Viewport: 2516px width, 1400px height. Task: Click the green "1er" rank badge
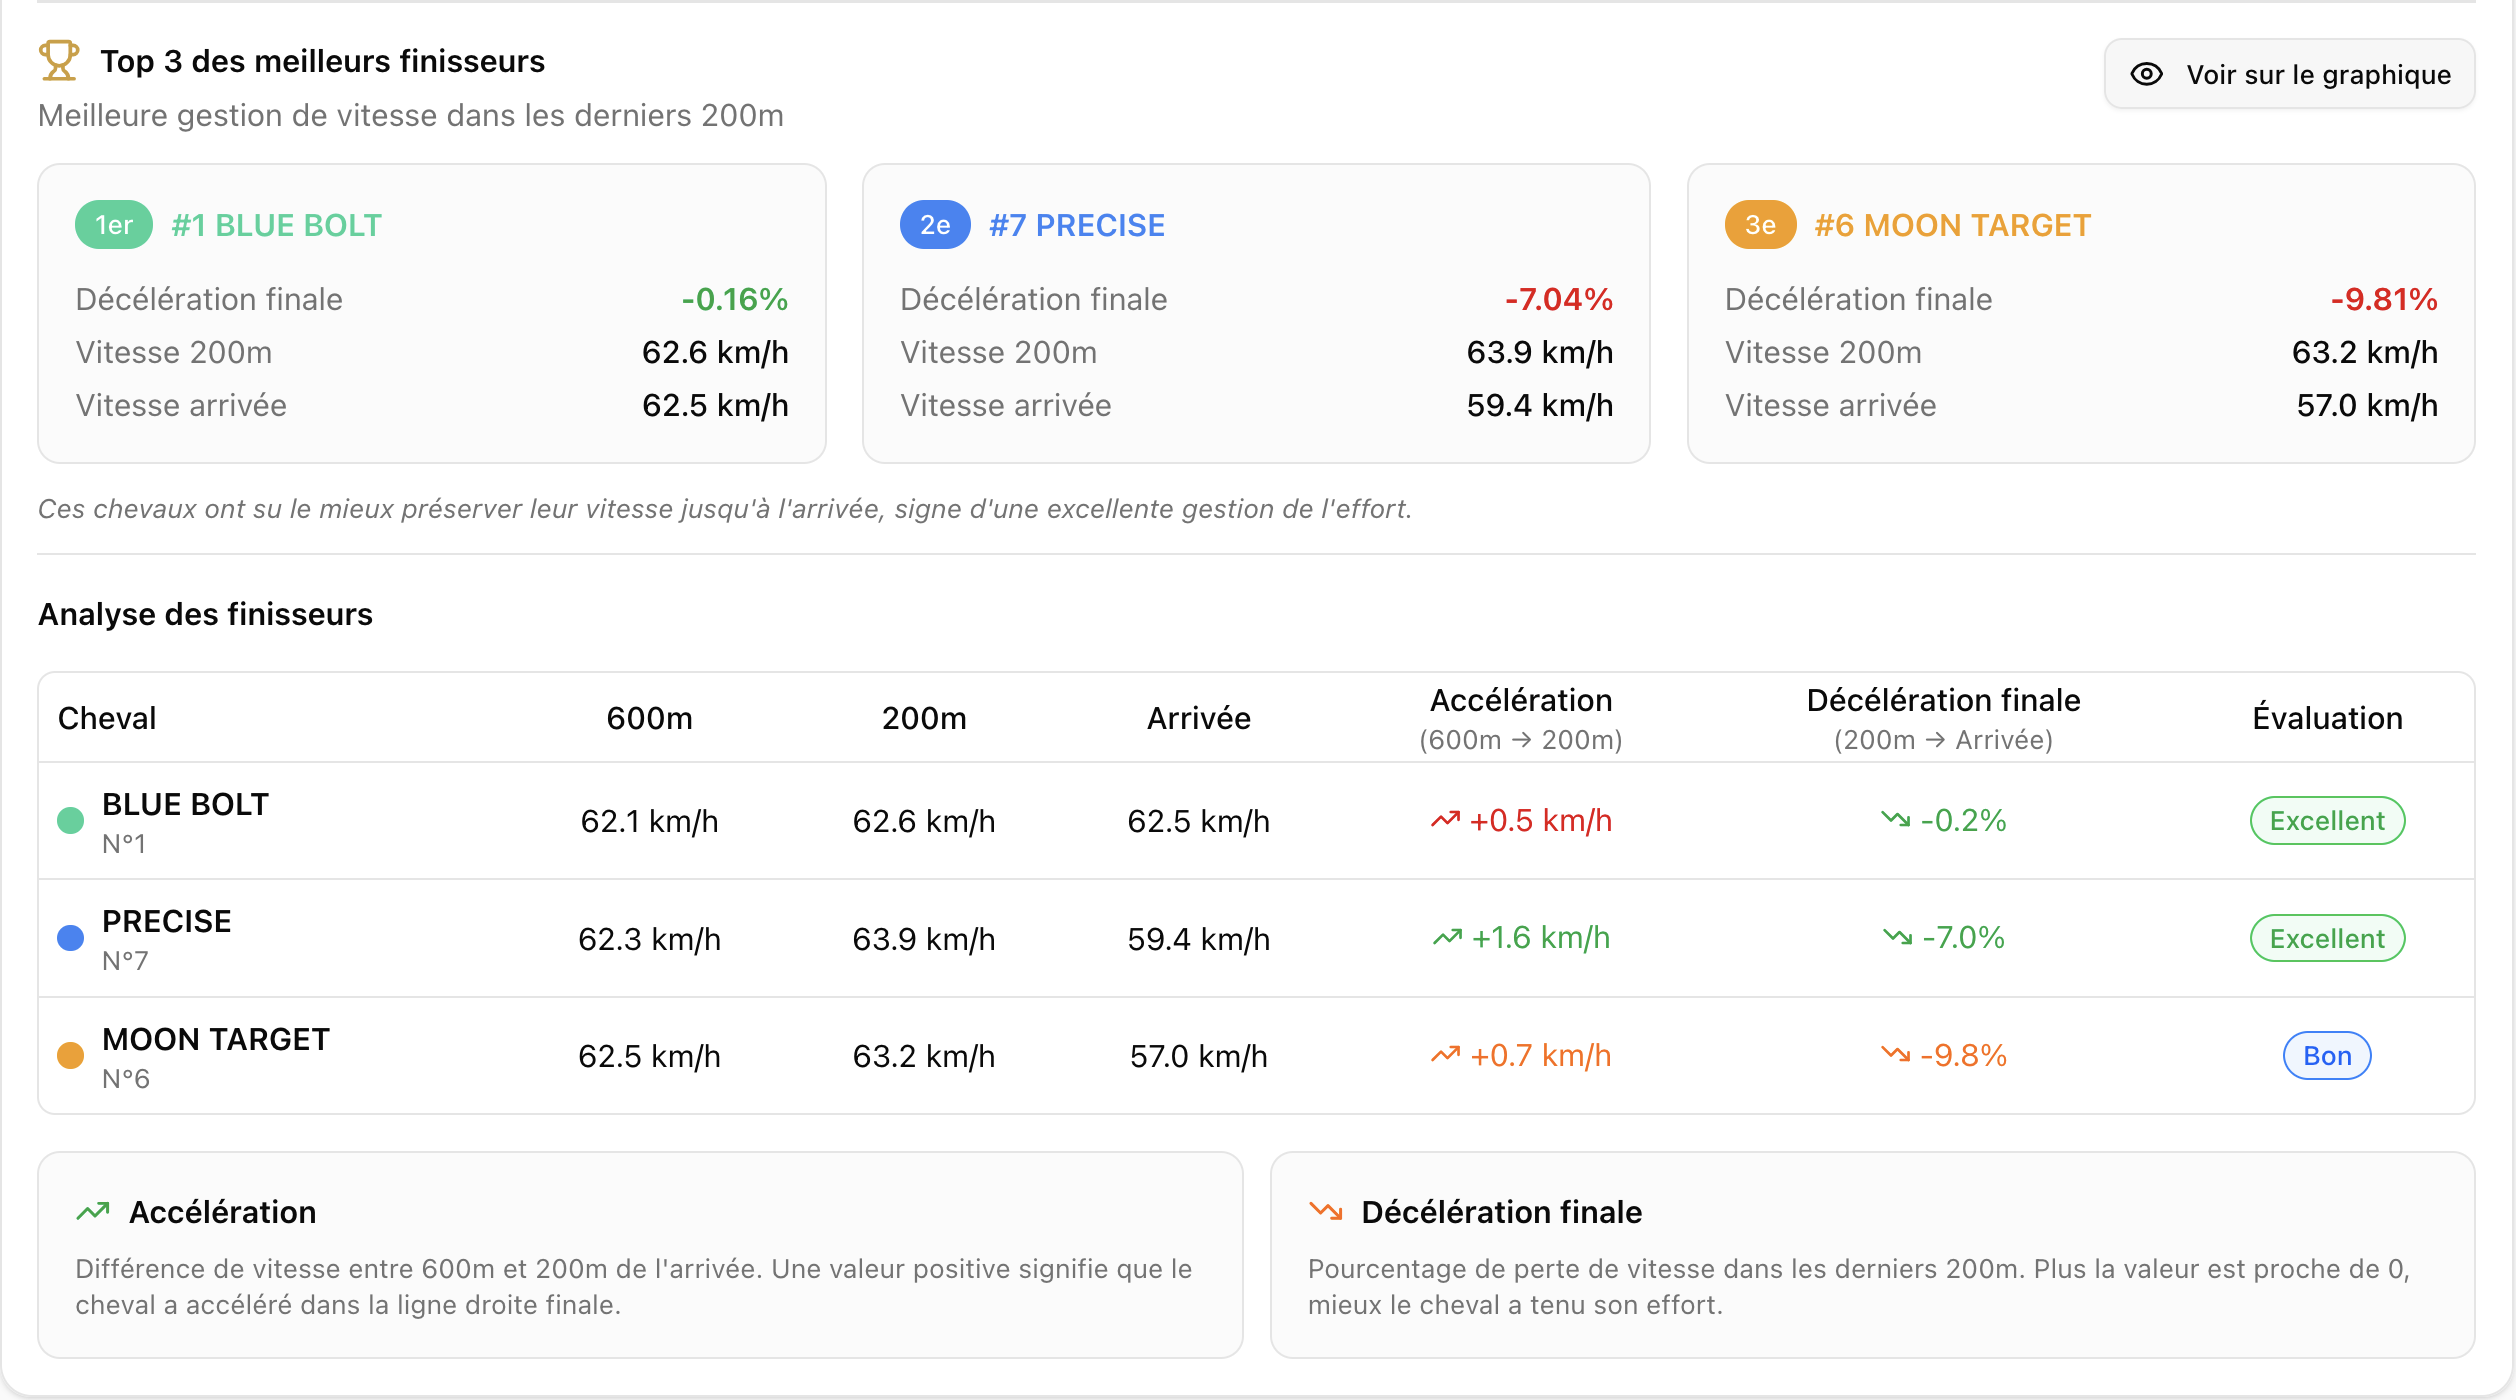point(114,225)
